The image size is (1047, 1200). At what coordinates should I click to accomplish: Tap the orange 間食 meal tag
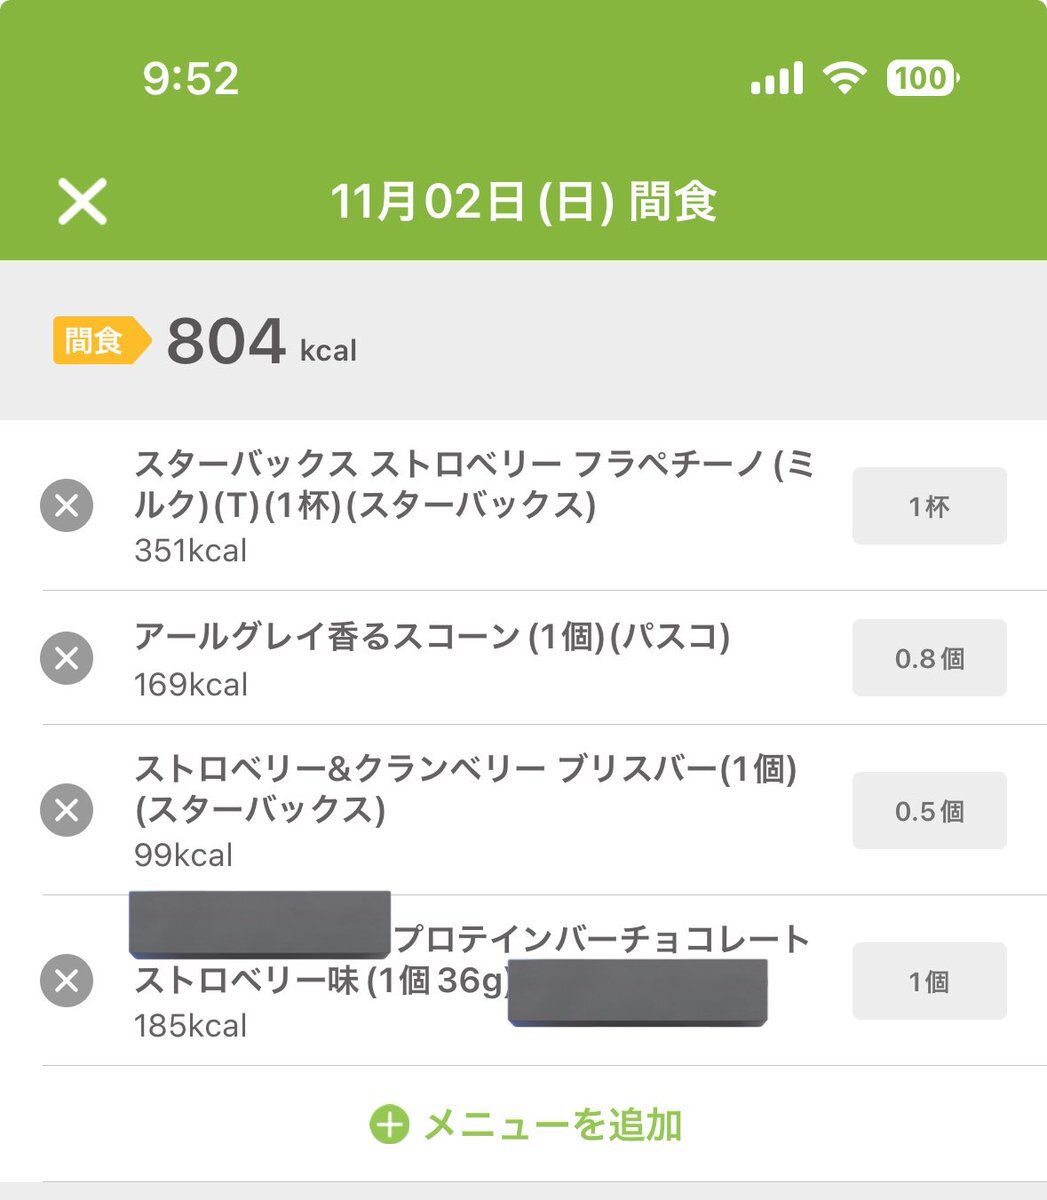97,341
